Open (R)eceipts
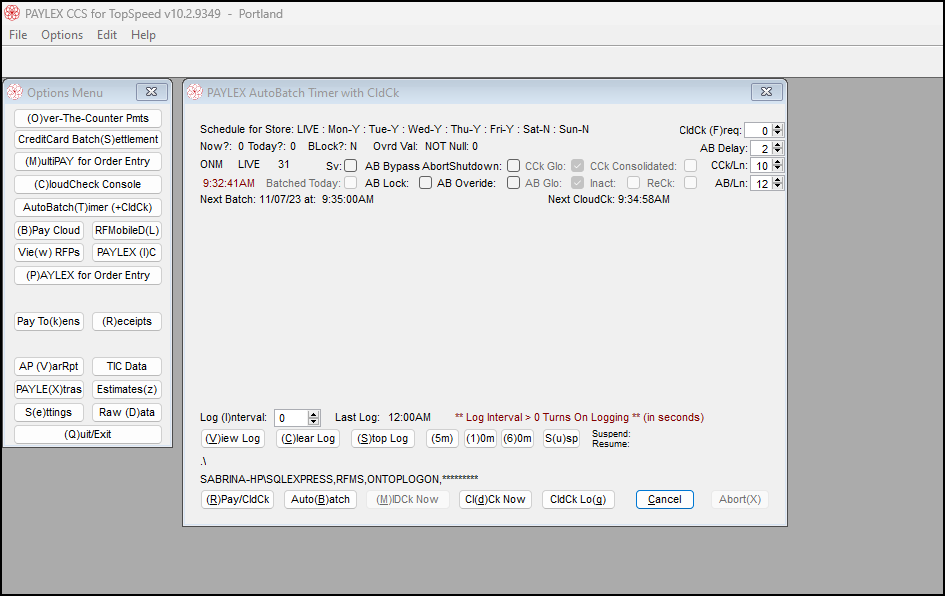The image size is (945, 596). [x=127, y=321]
